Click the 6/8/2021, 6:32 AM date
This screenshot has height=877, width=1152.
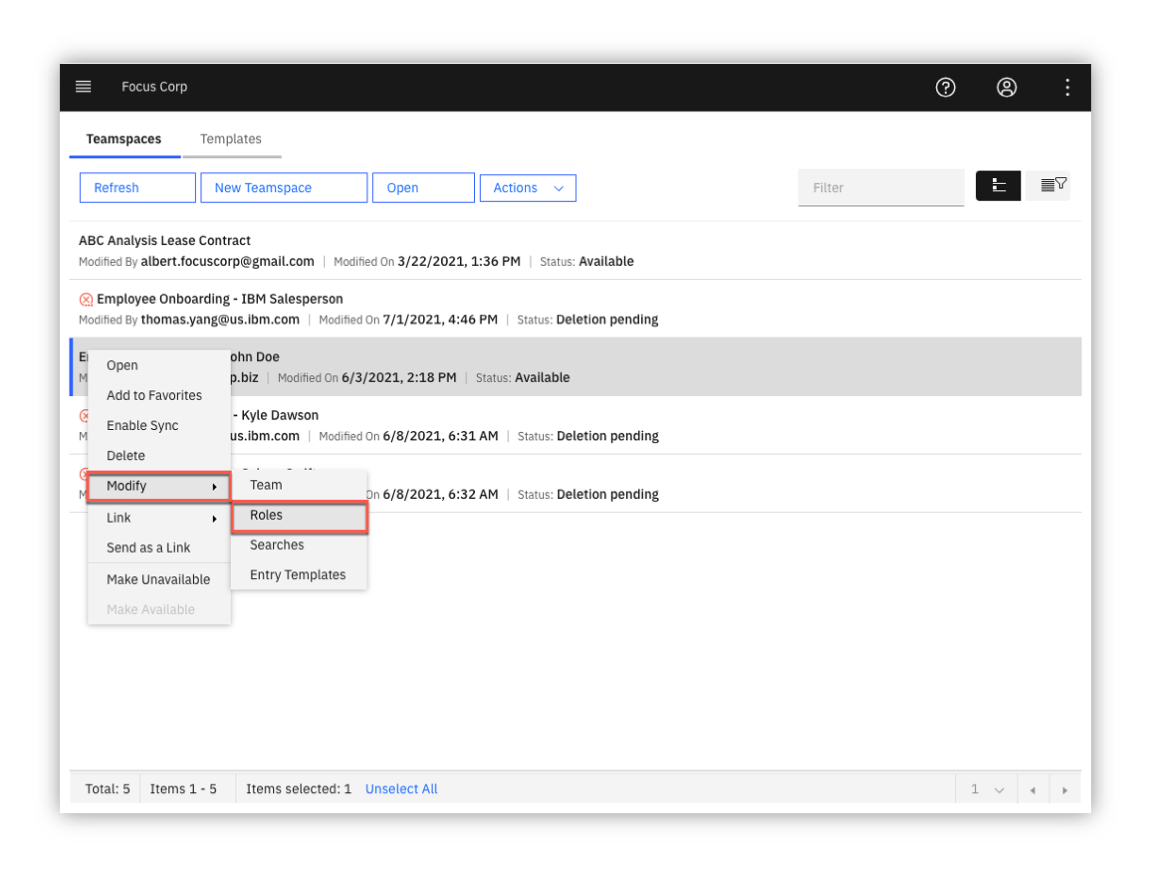(441, 494)
